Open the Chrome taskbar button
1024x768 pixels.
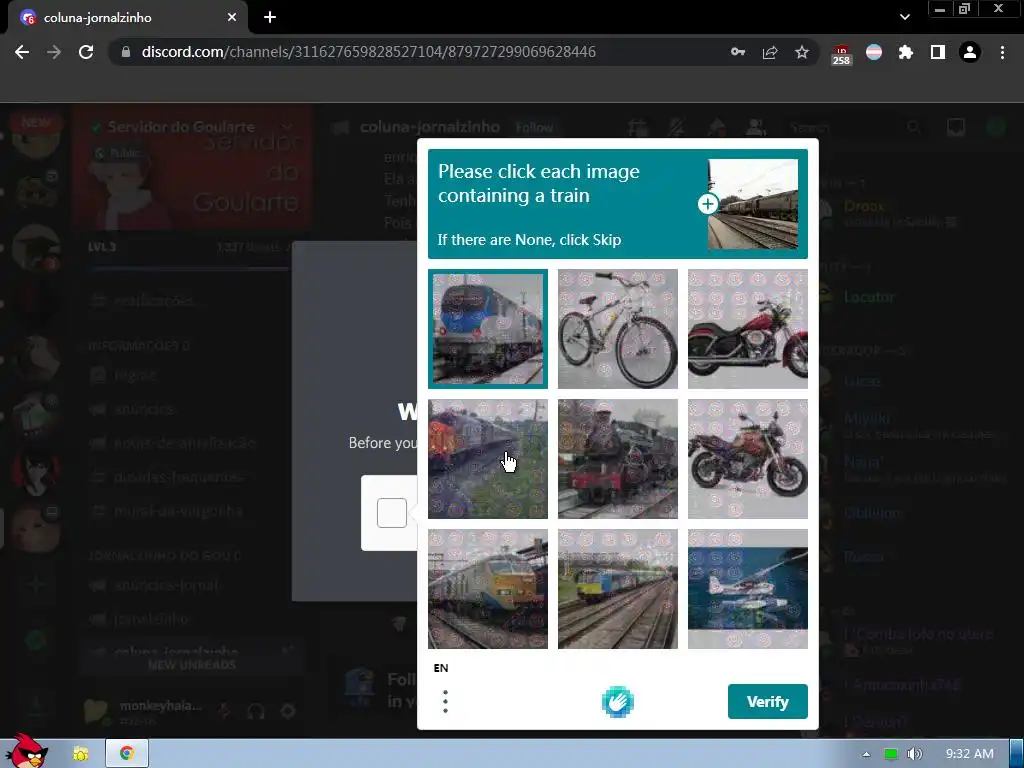pos(127,754)
